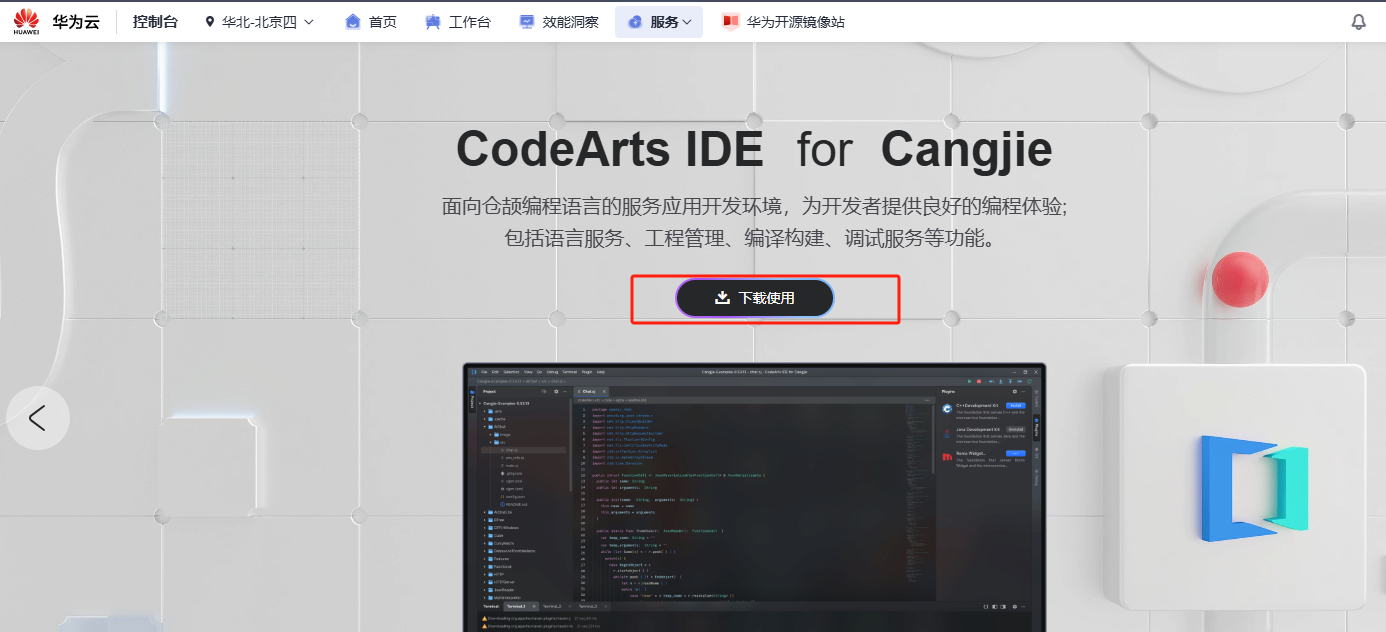Expand the 服务 services dropdown
The image size is (1386, 632).
pyautogui.click(x=659, y=22)
